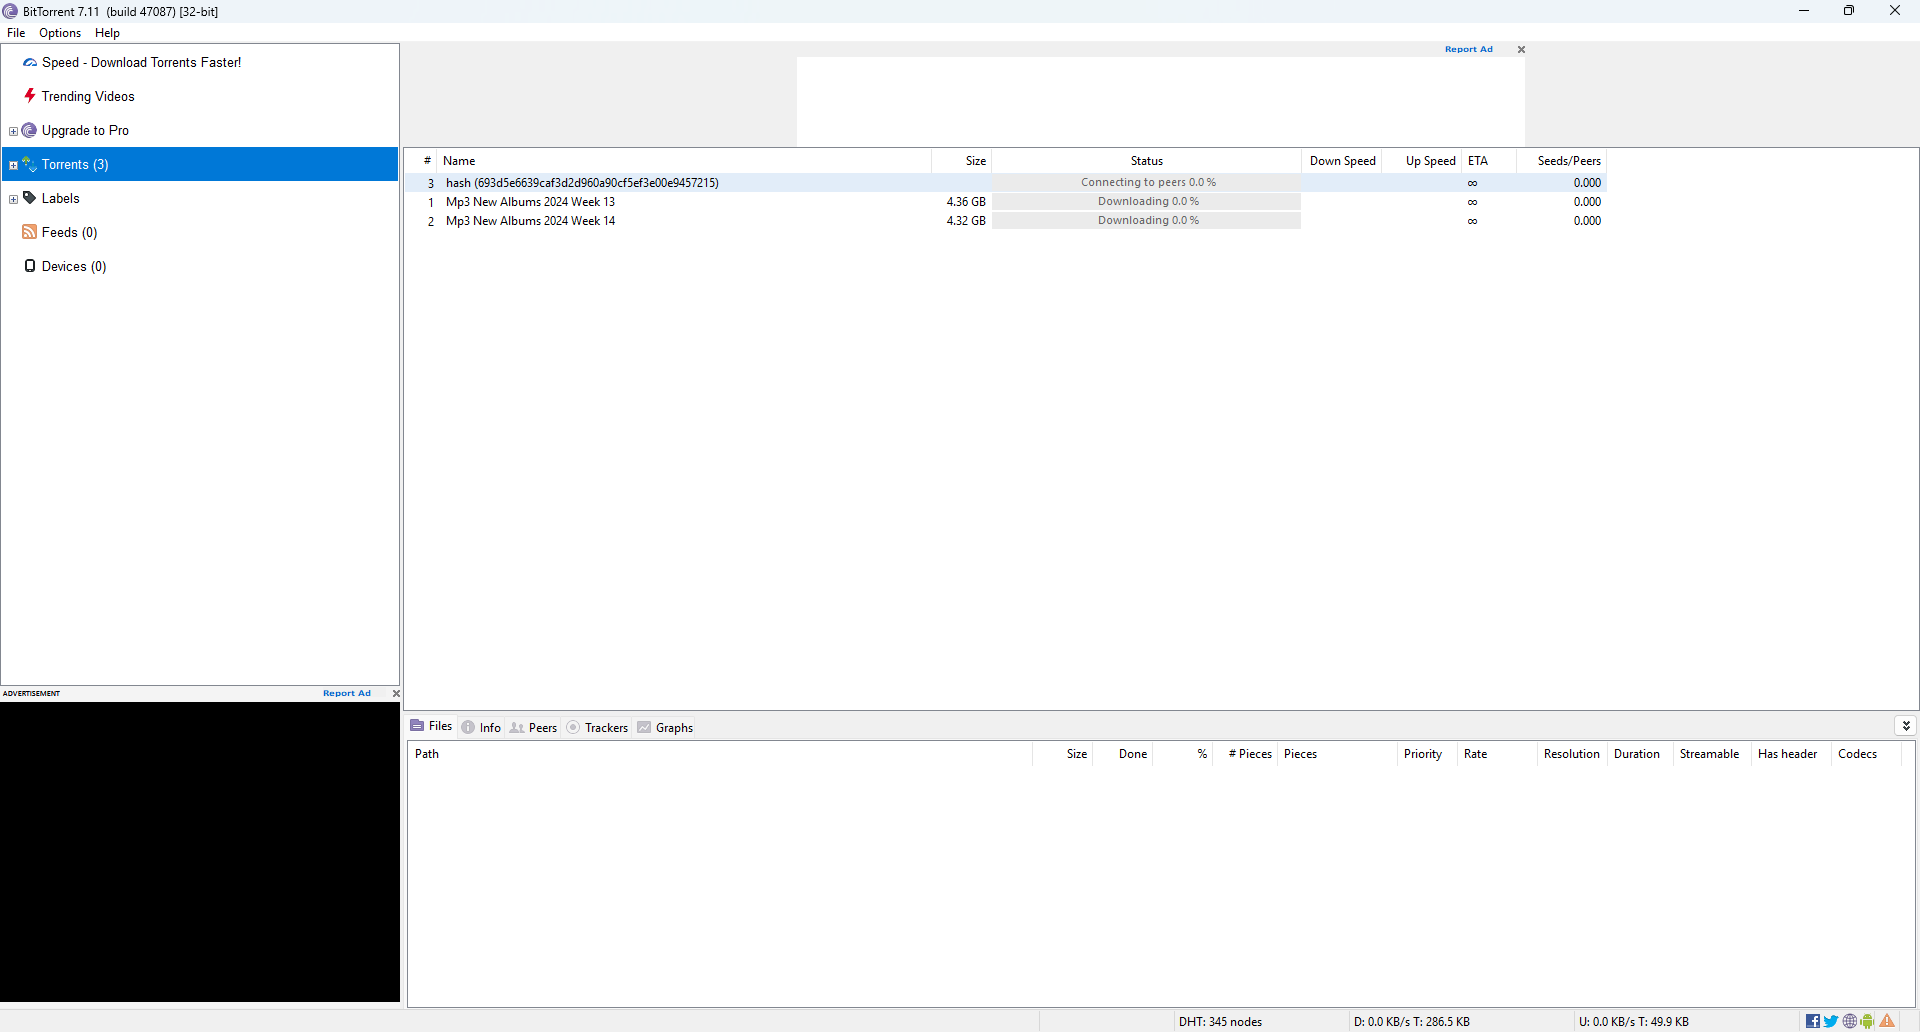Select the Mp3 New Albums 2024 Week 13 torrent

tap(530, 202)
